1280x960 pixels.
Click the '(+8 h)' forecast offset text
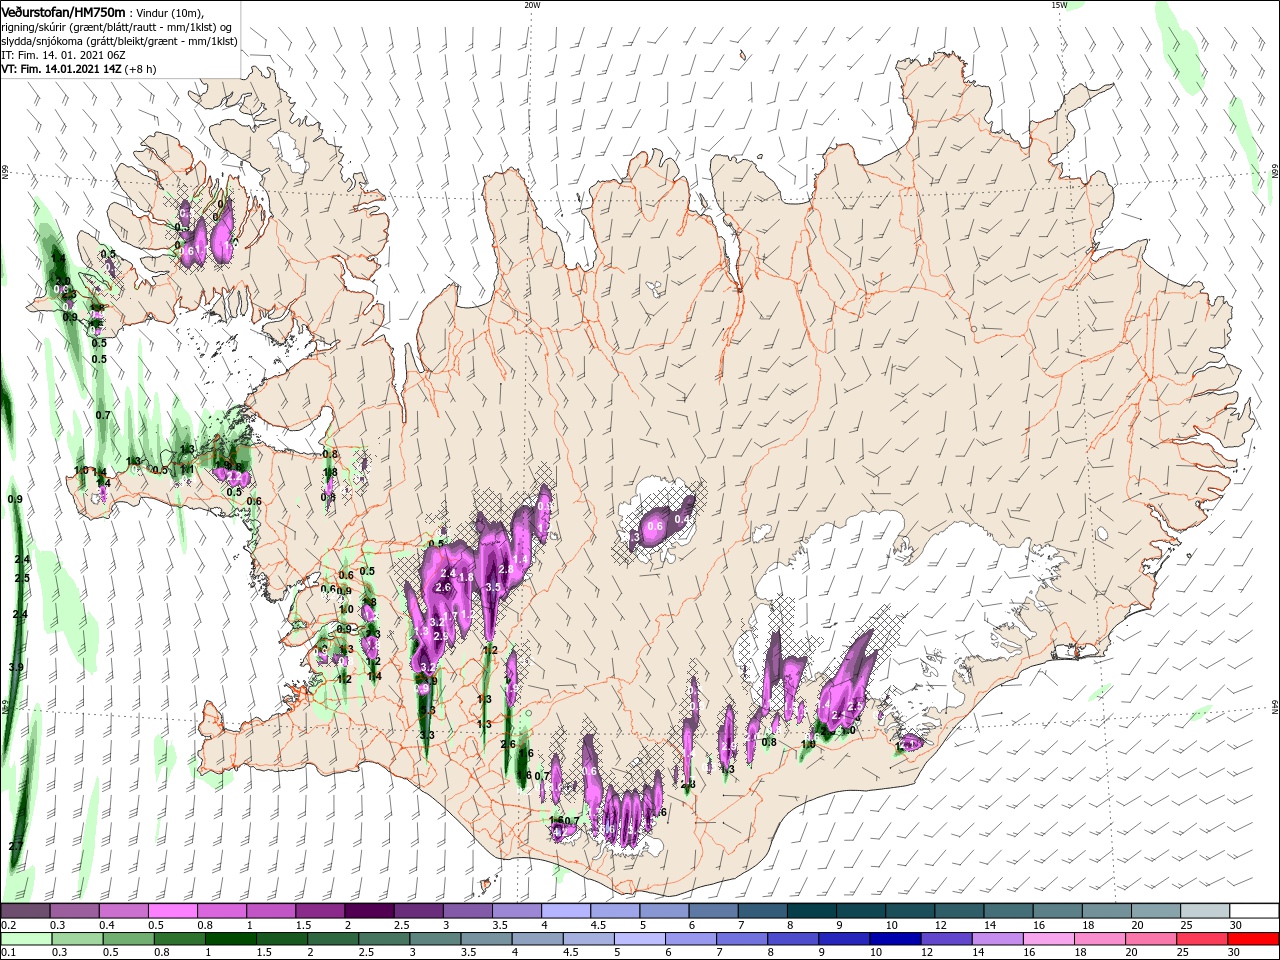[141, 69]
